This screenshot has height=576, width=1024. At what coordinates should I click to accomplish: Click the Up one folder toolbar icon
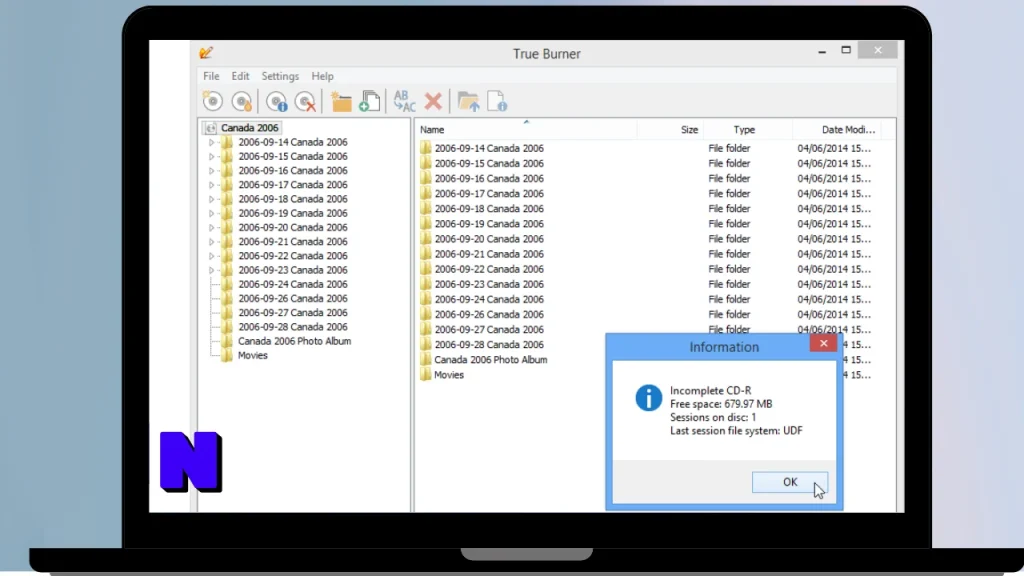pyautogui.click(x=468, y=102)
